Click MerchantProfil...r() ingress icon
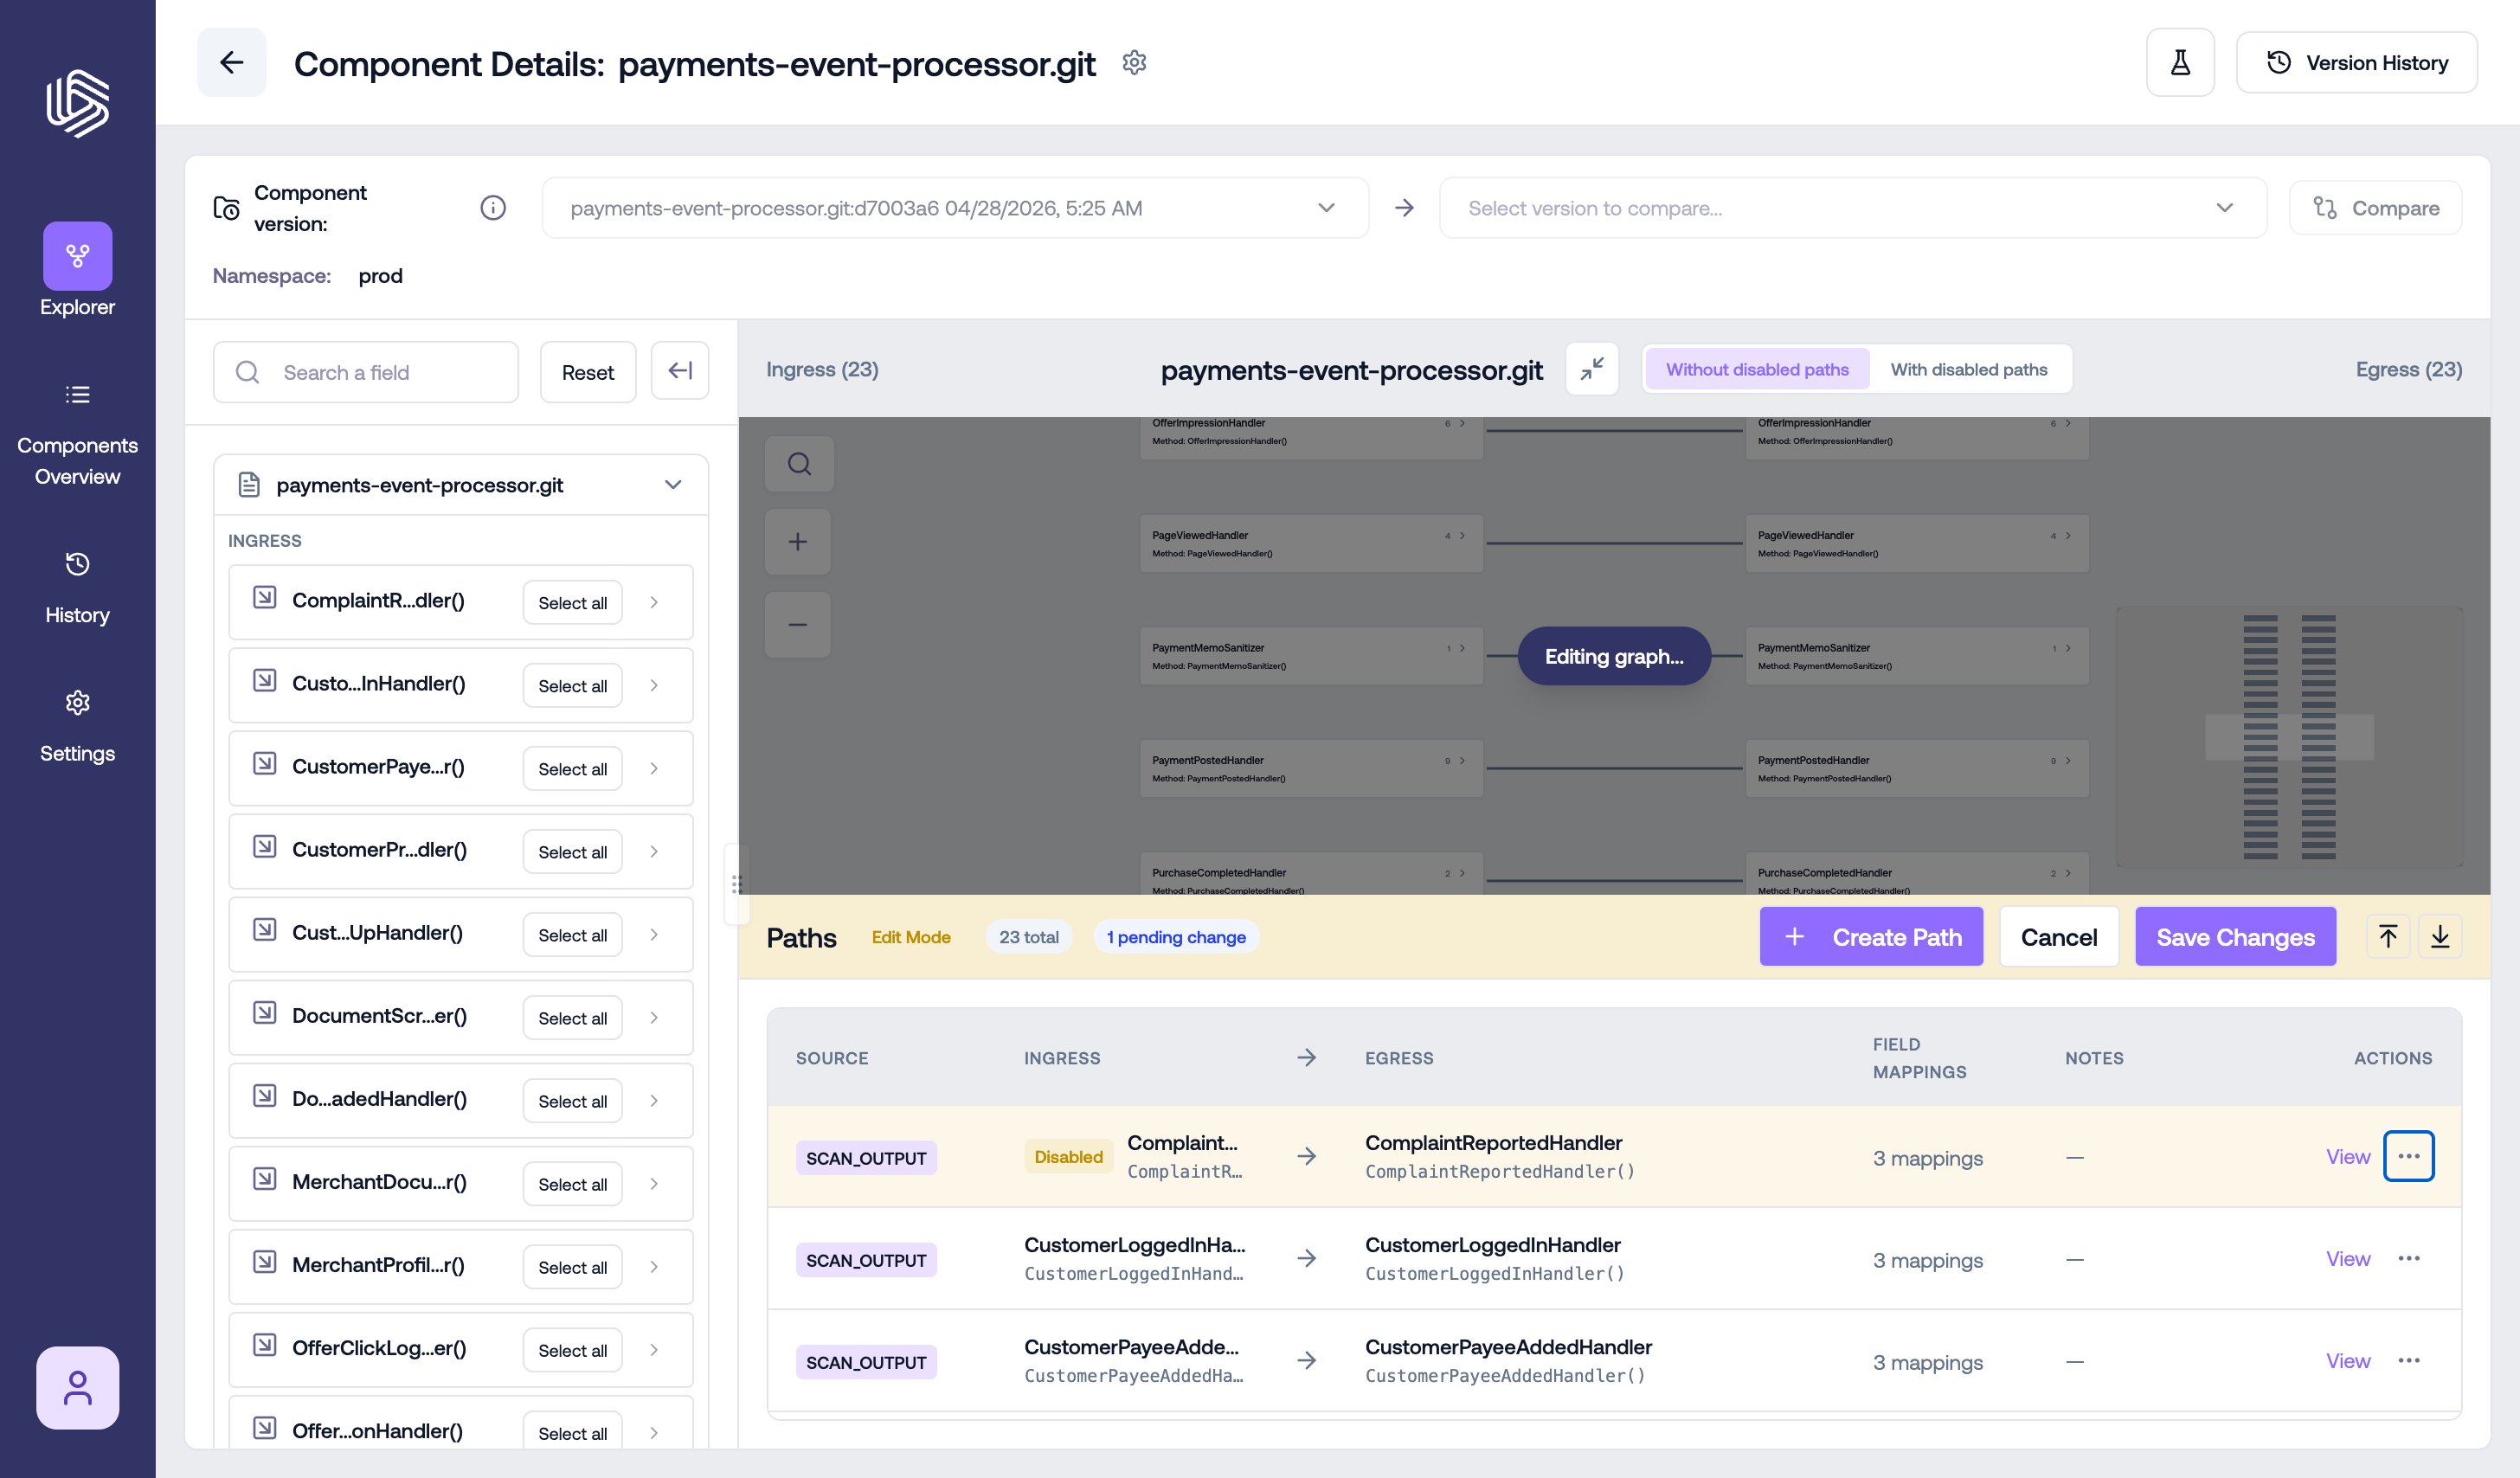The height and width of the screenshot is (1478, 2520). pos(264,1261)
